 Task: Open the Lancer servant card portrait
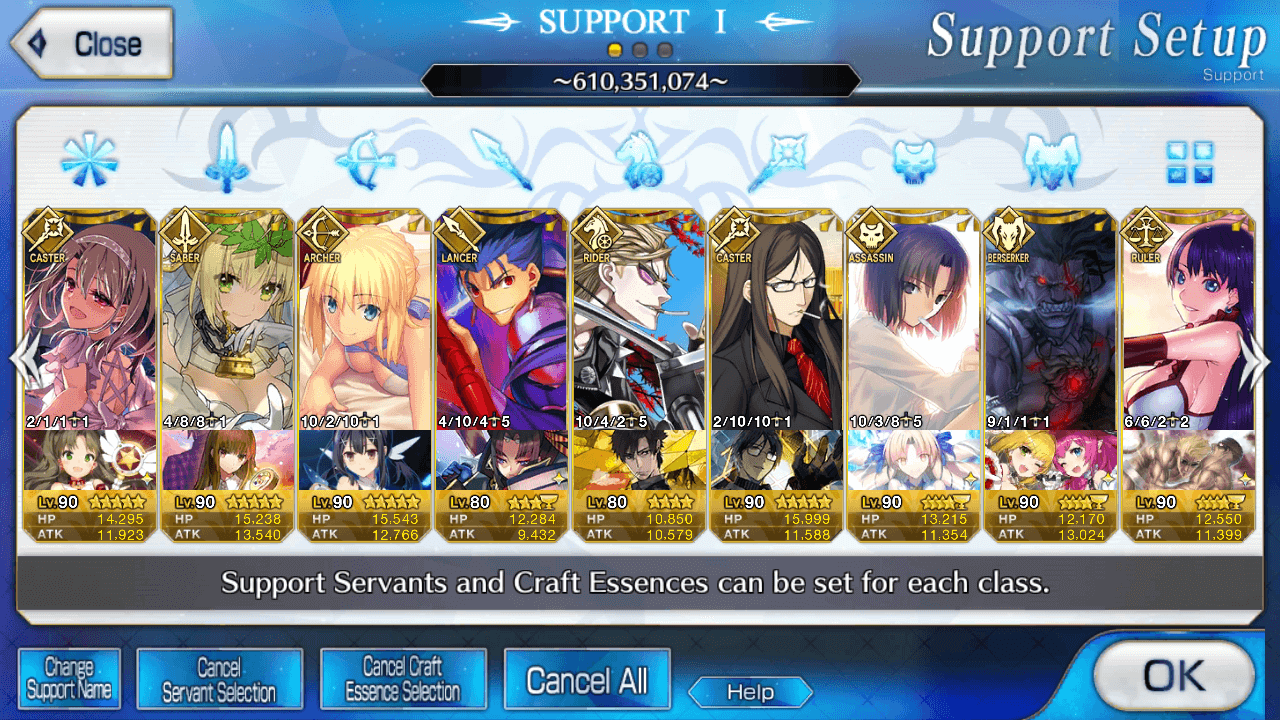click(x=501, y=319)
